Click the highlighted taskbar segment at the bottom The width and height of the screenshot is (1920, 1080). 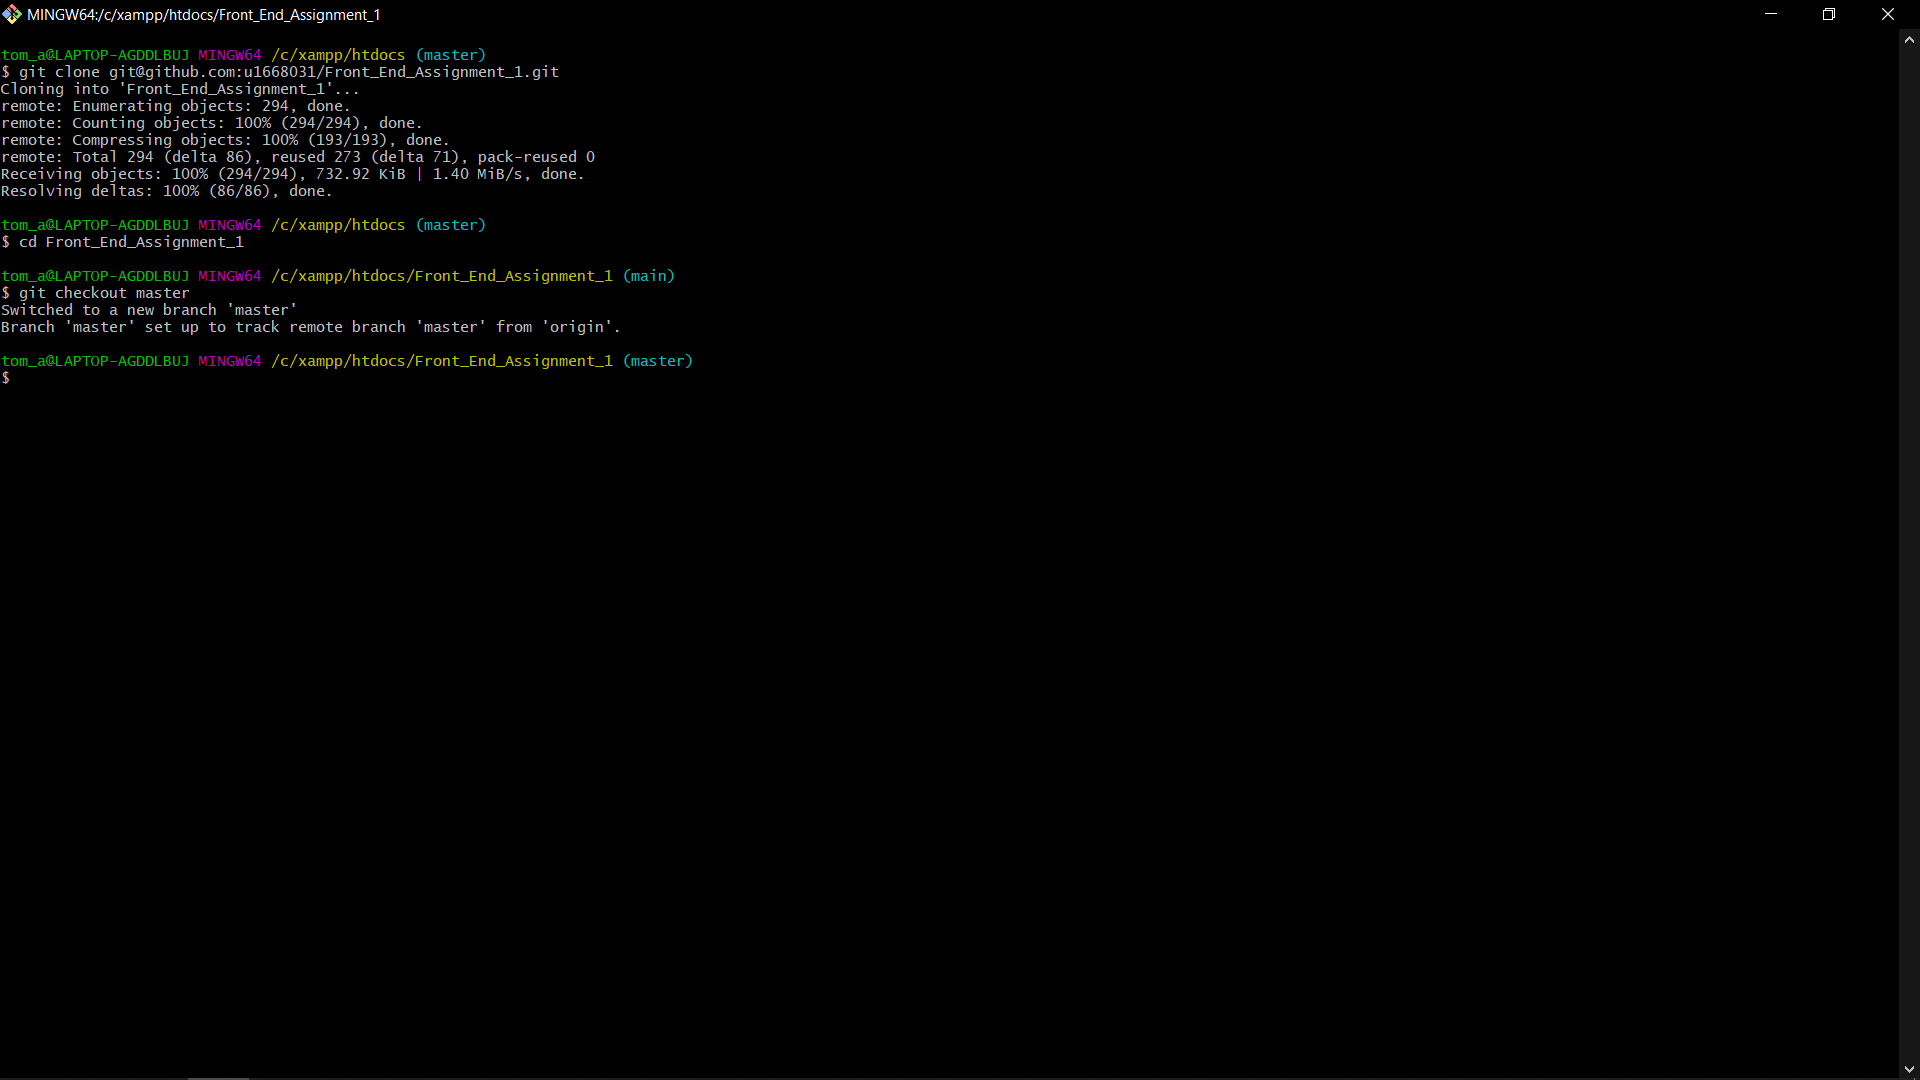click(218, 1078)
